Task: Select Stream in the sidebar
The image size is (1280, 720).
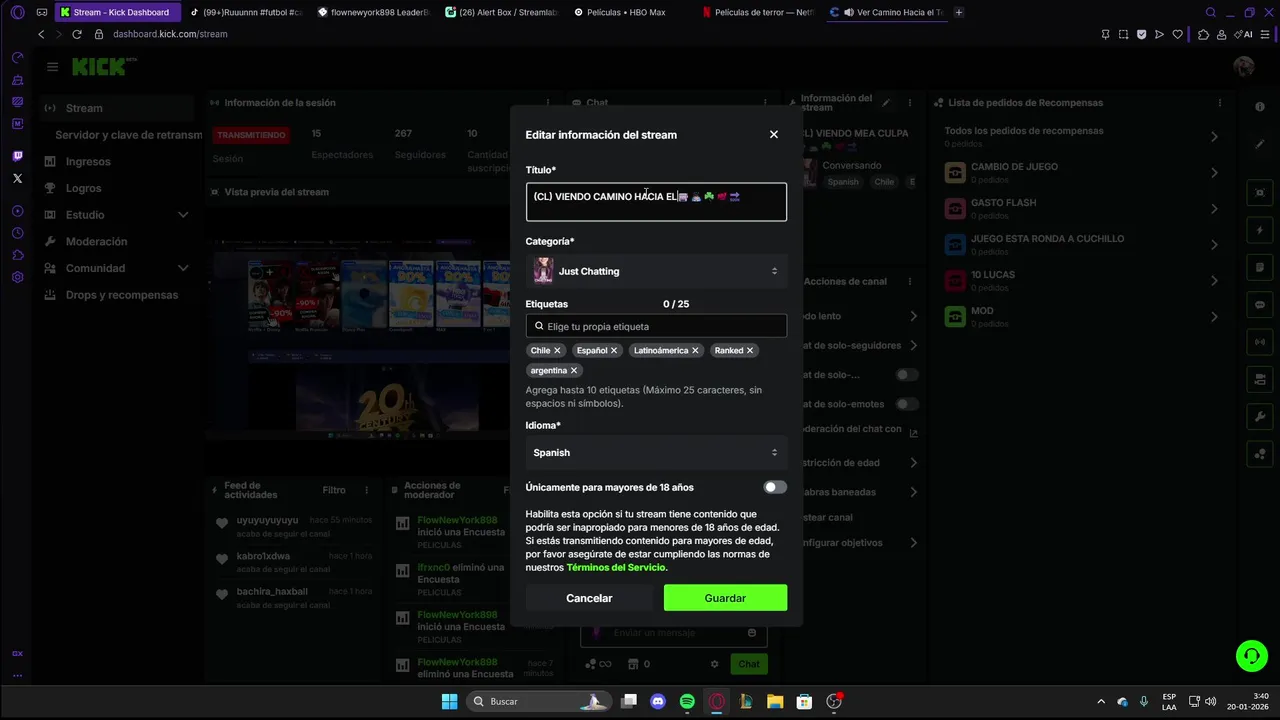Action: click(118, 108)
